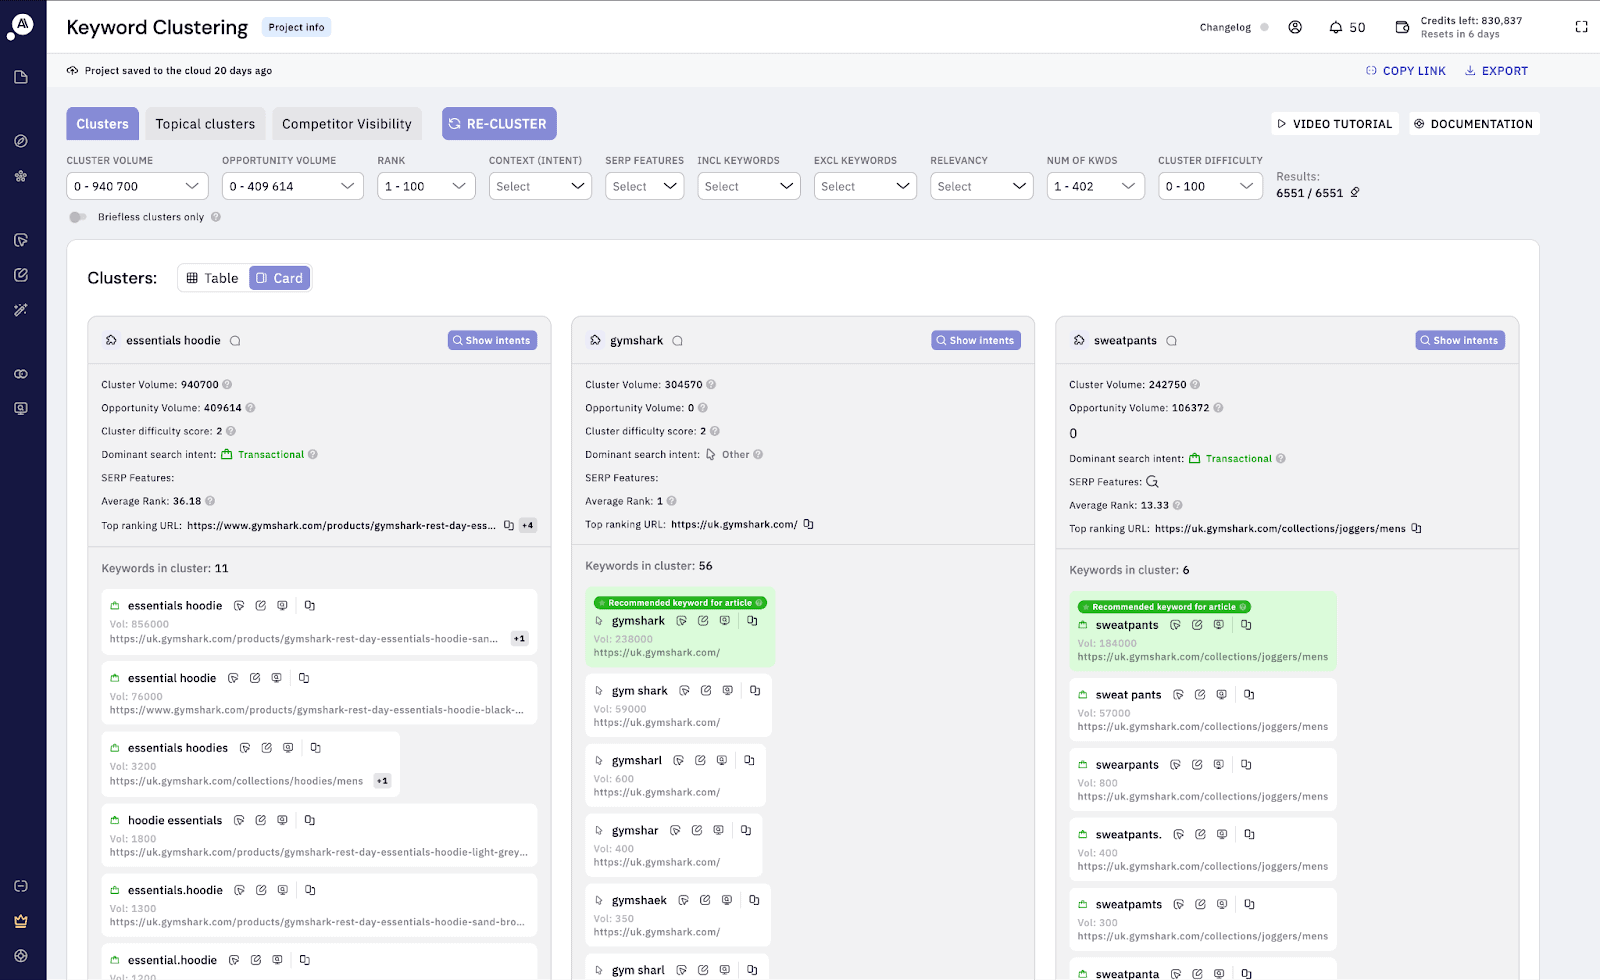Switch to Topical clusters tab
The image size is (1600, 980).
pos(205,124)
